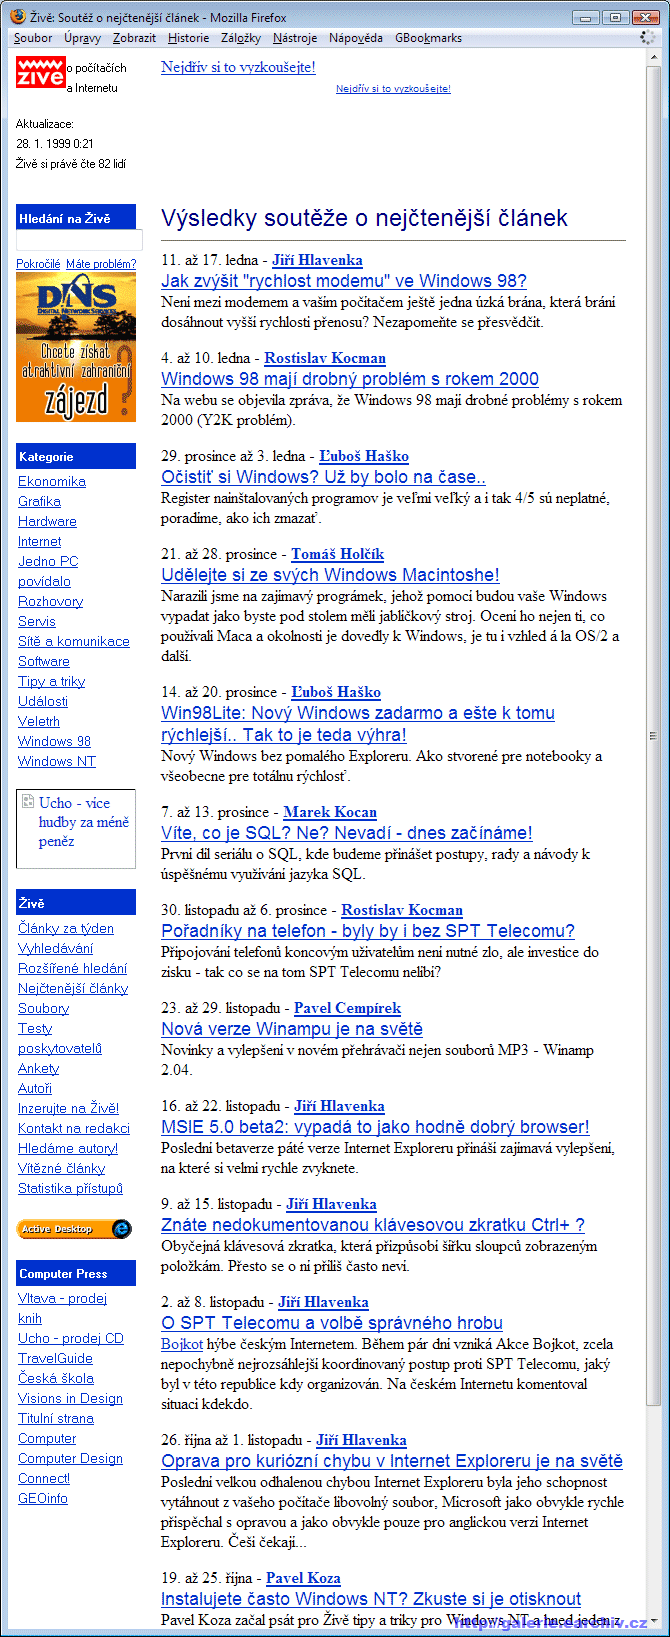Open Statistika přístupů link

[x=70, y=1188]
